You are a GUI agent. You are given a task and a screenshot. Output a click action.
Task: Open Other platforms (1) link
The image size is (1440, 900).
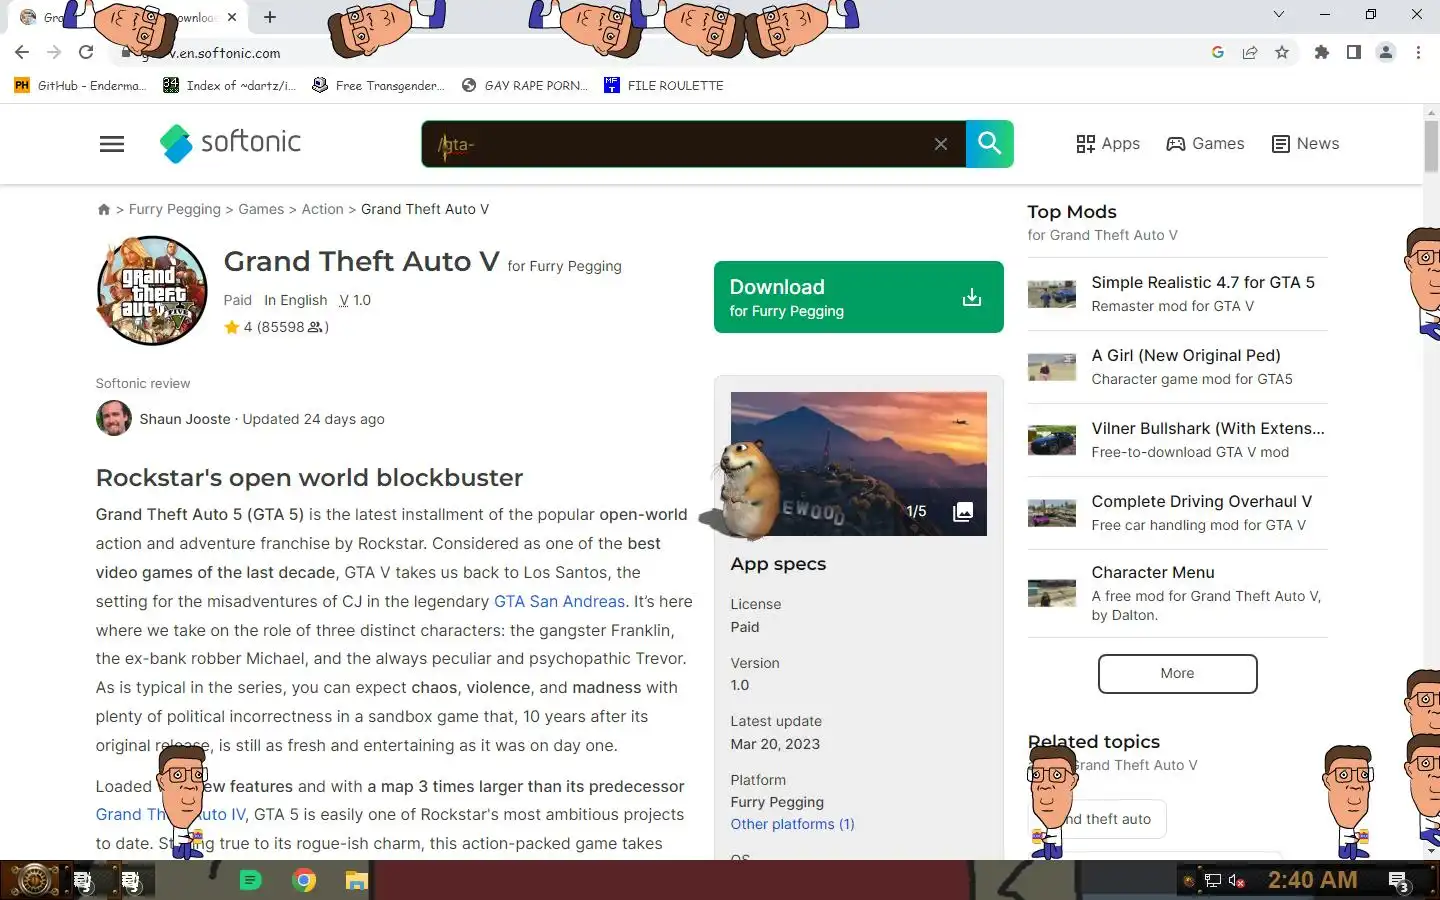pos(792,824)
